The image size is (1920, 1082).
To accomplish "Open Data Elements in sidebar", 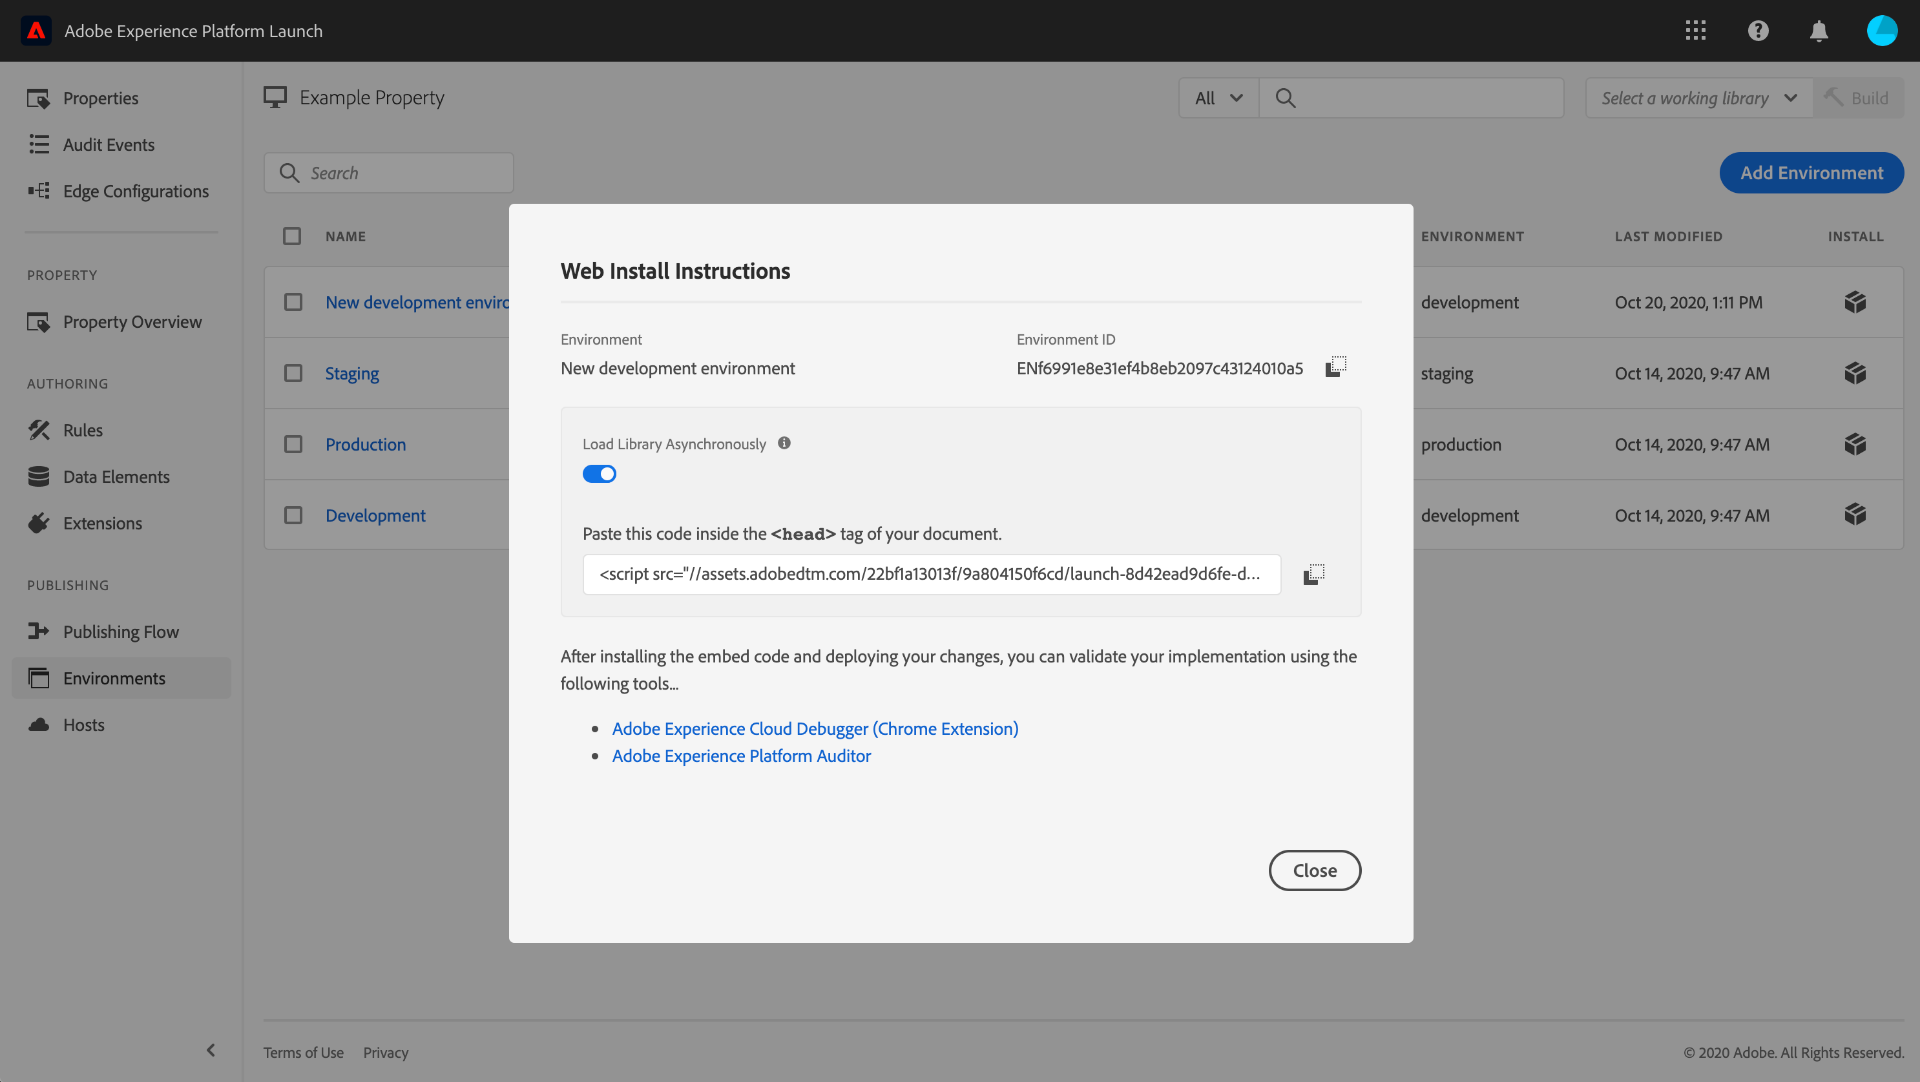I will pyautogui.click(x=116, y=477).
